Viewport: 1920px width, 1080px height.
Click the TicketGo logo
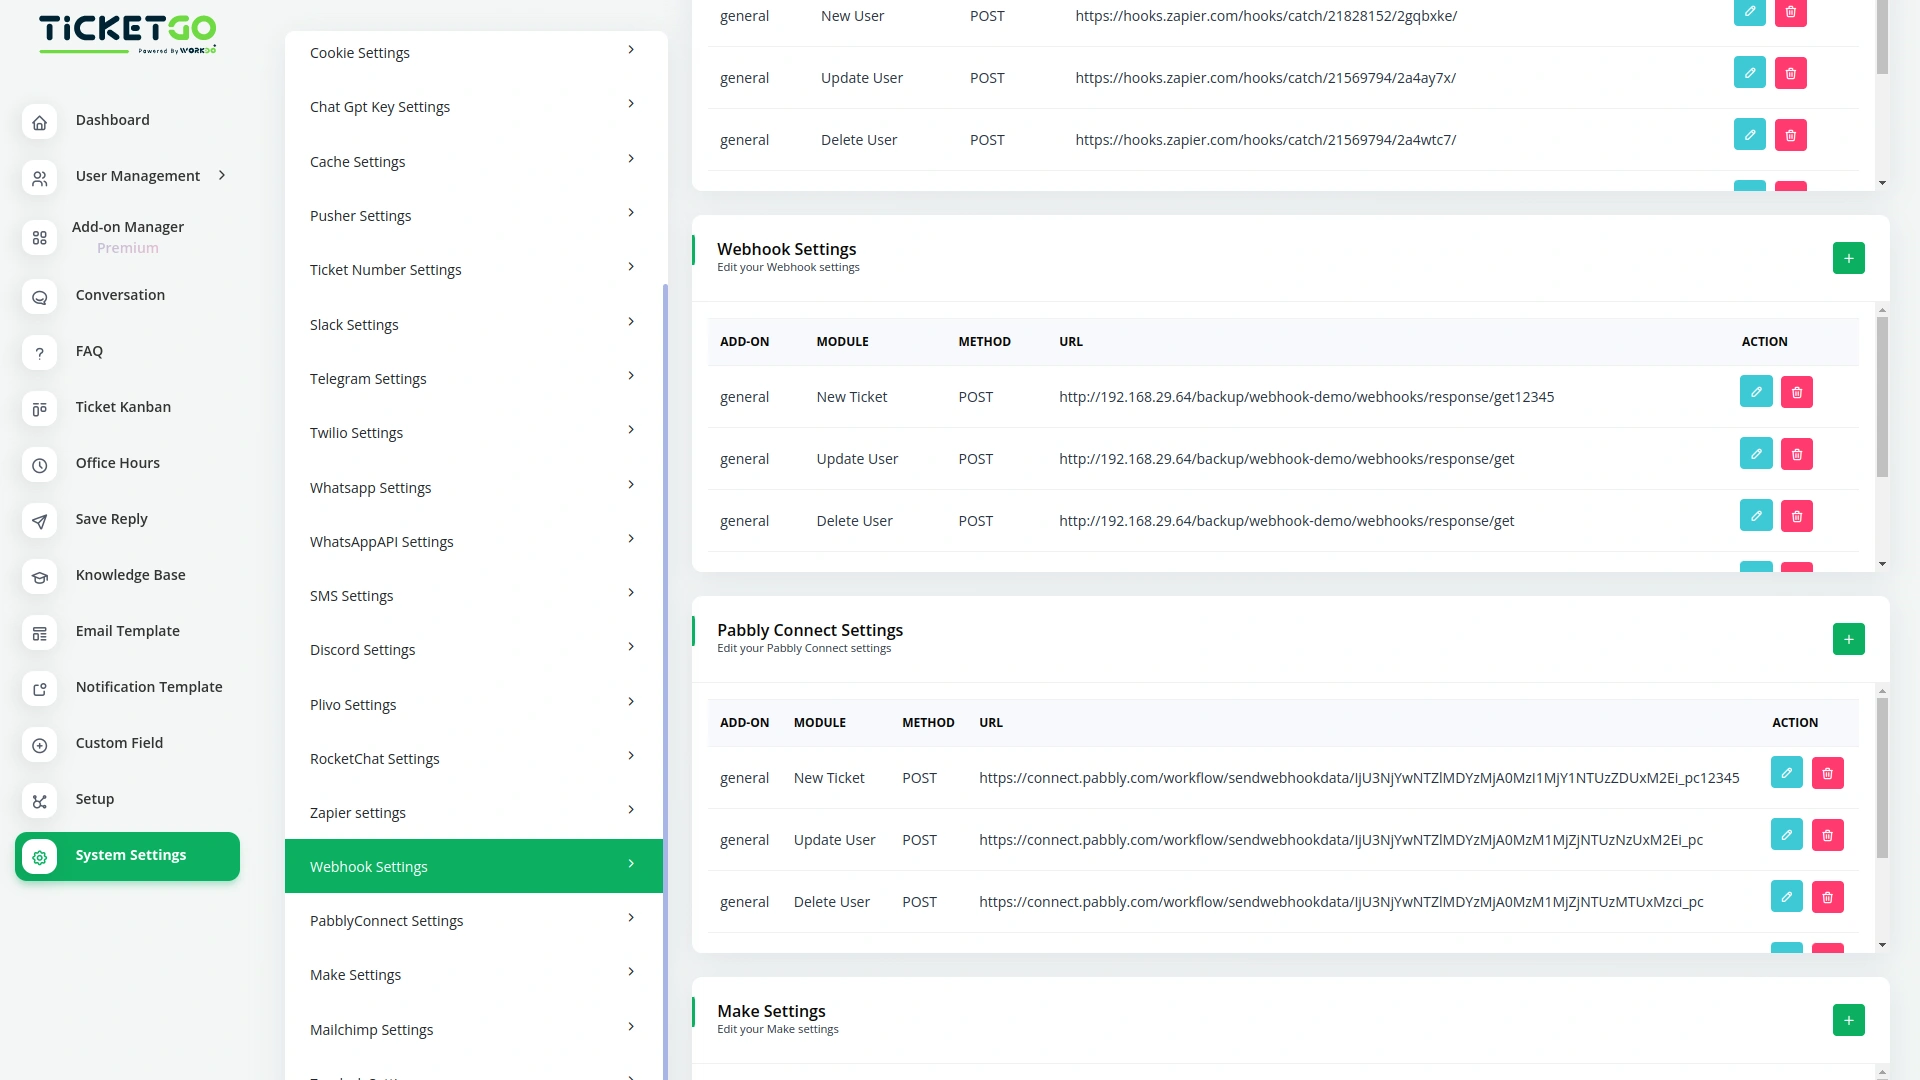(x=127, y=34)
